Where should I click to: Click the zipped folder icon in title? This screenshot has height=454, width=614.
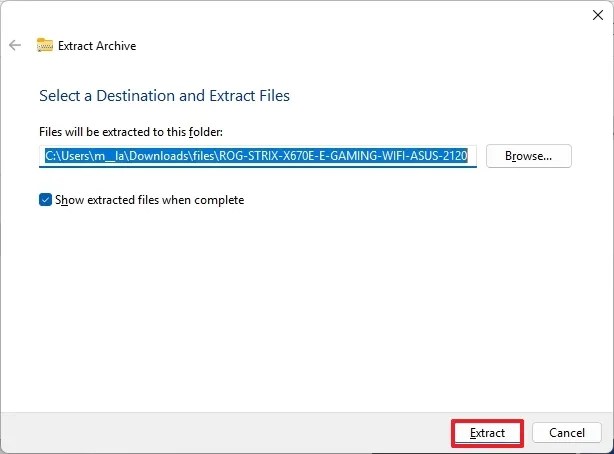45,45
